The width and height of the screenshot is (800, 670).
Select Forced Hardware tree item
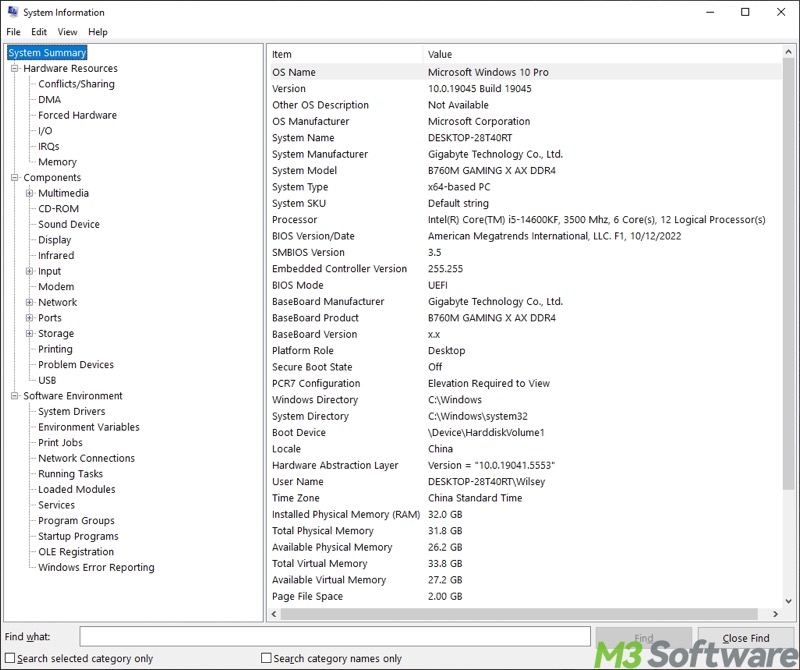(77, 115)
